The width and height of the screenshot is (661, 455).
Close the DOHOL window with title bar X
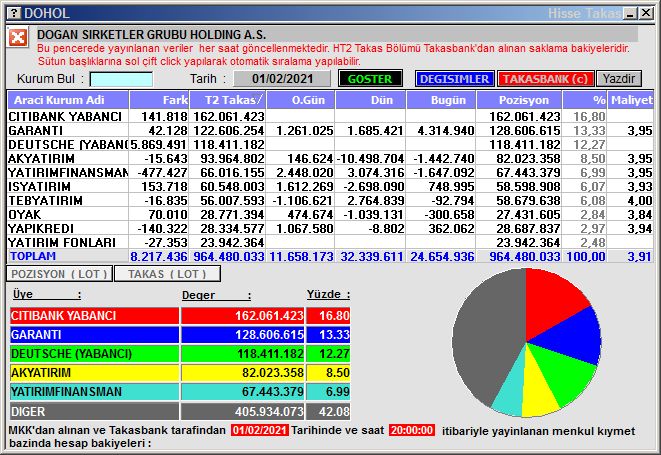pos(646,13)
